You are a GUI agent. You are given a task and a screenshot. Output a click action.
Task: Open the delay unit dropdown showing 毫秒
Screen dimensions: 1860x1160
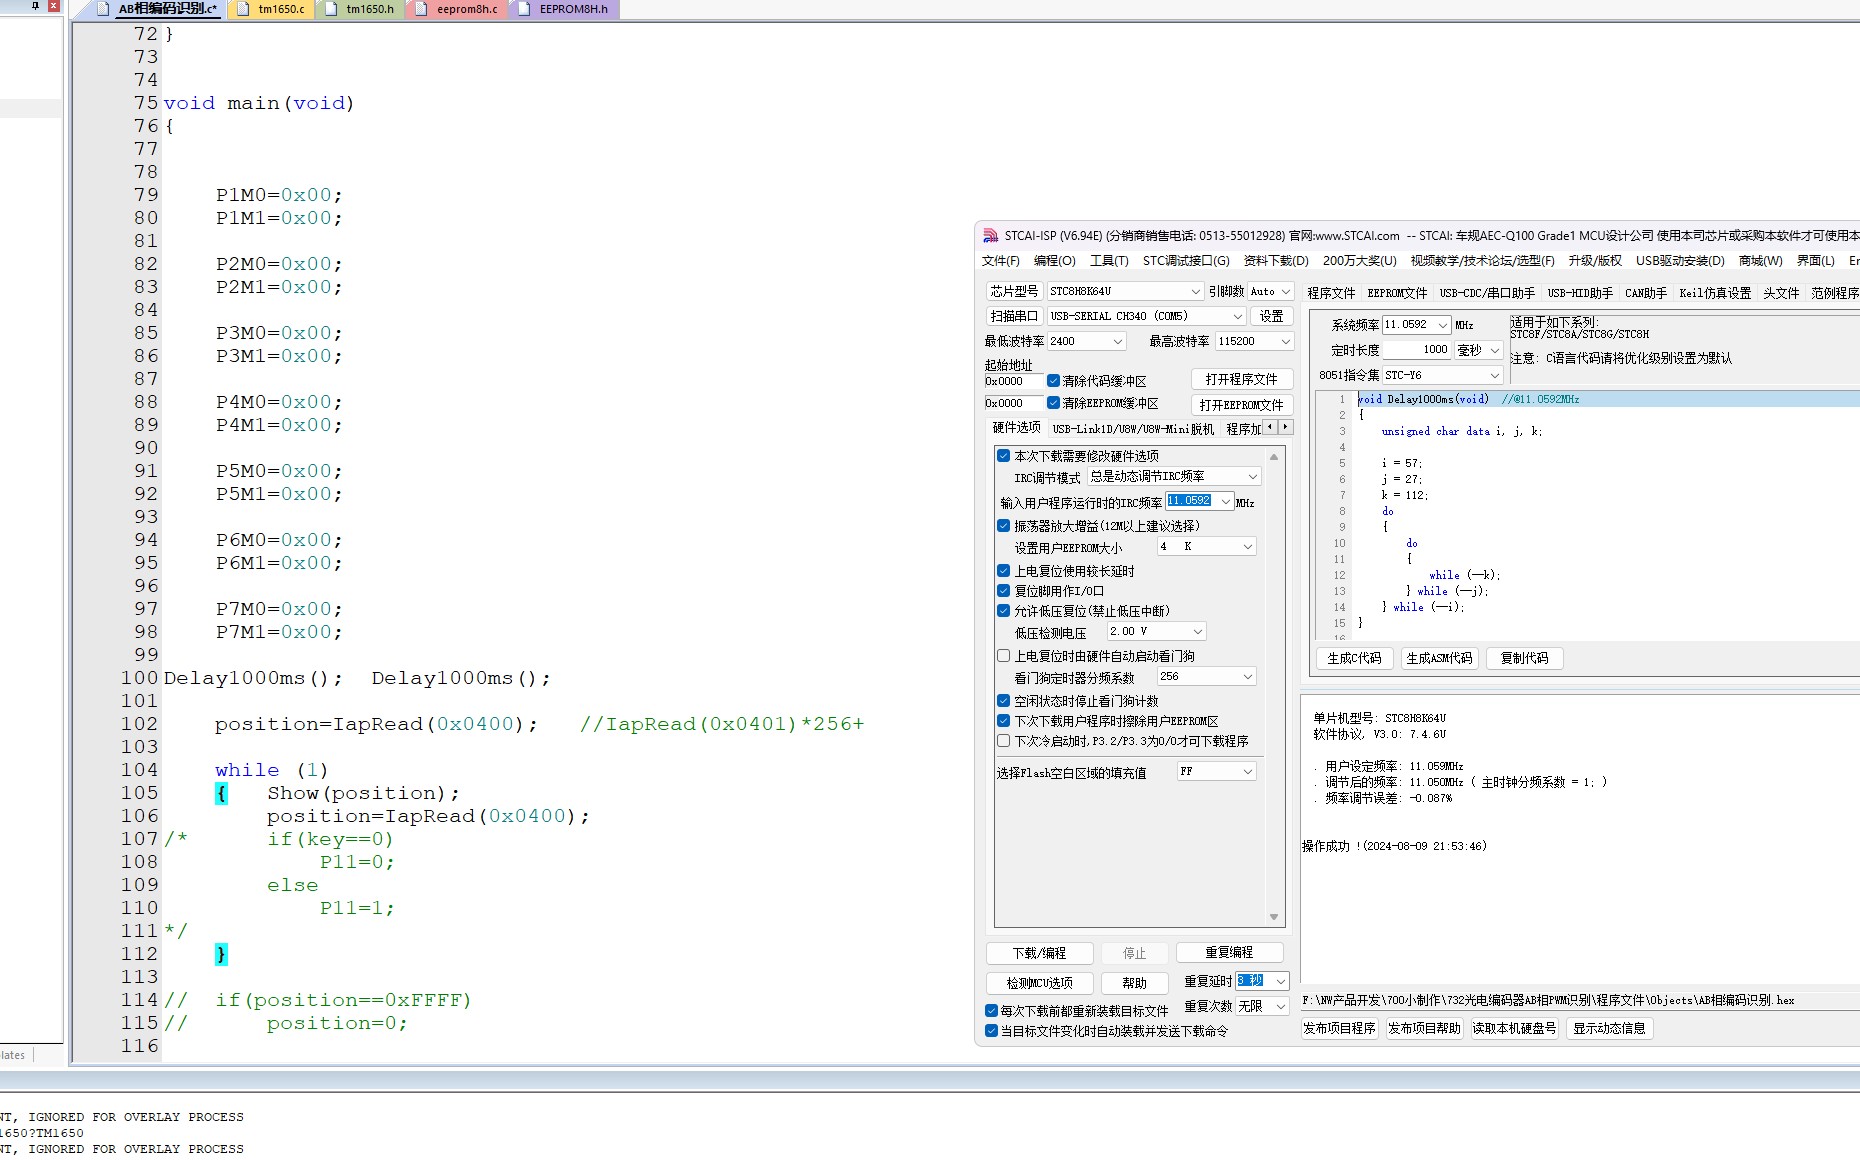pyautogui.click(x=1479, y=350)
